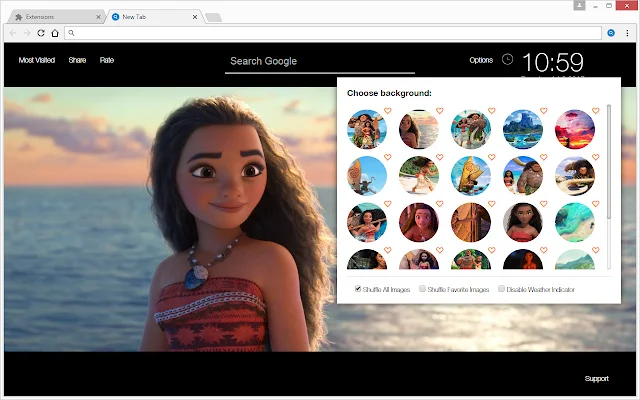
Task: Favorite the third background in row one
Action: pos(491,111)
